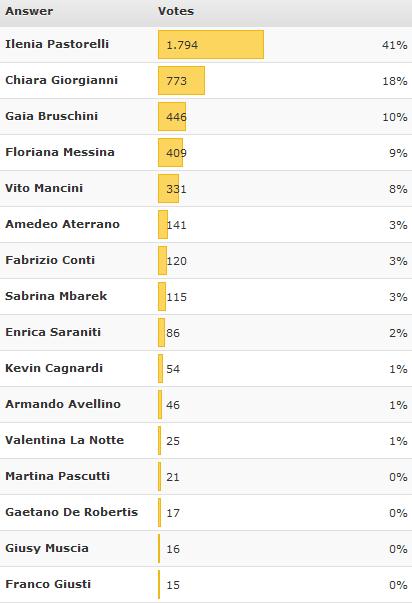Click the Martina Pascutti name
Image resolution: width=412 pixels, height=603 pixels.
pos(57,476)
